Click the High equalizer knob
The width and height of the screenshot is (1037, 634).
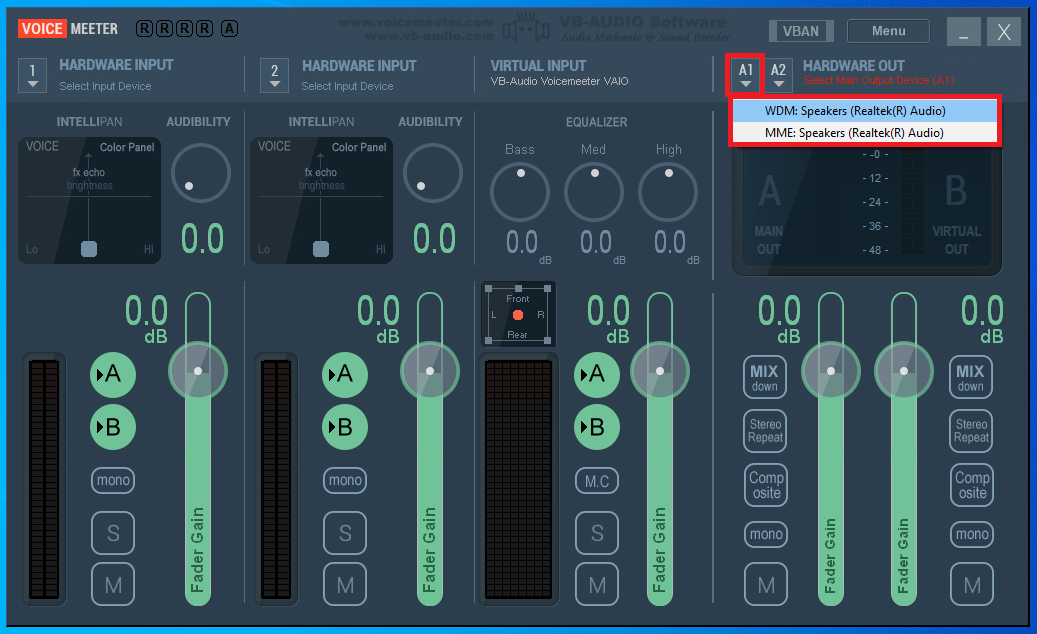(668, 192)
